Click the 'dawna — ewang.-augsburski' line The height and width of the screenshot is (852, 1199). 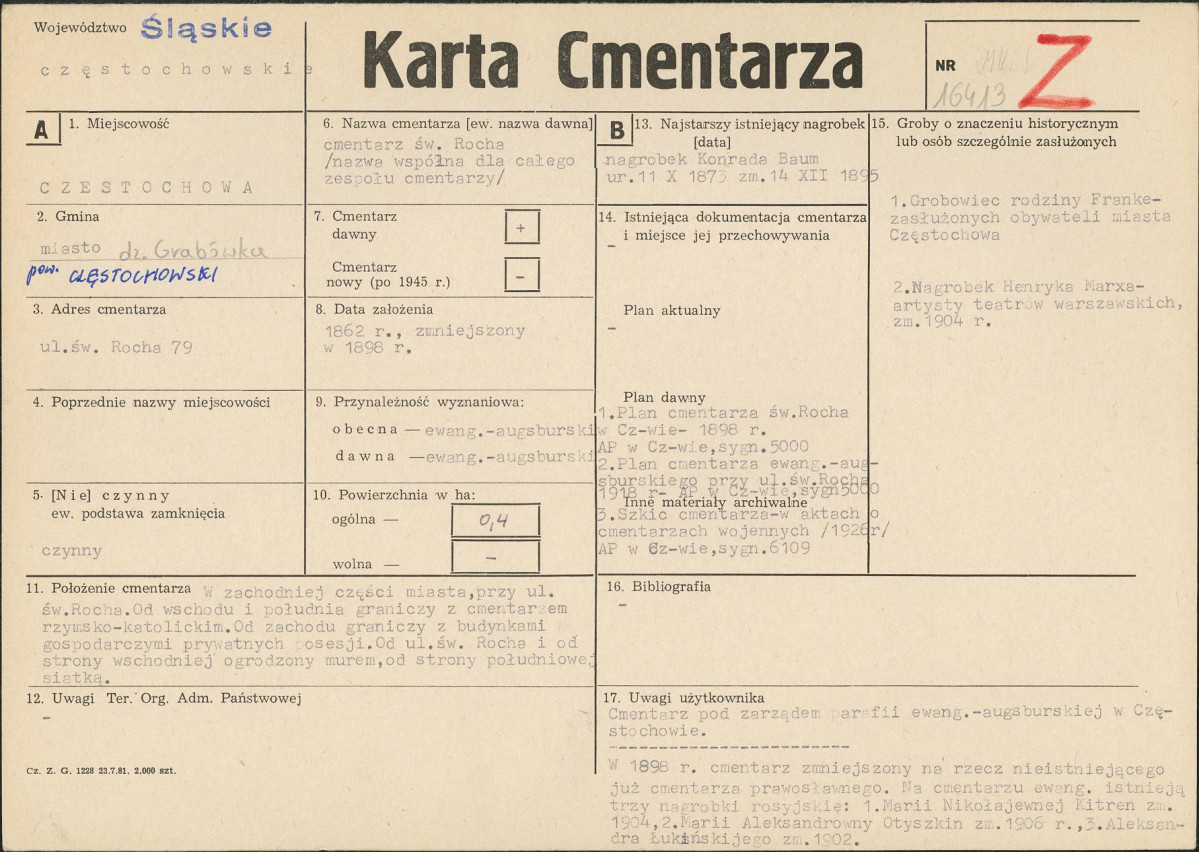point(465,457)
